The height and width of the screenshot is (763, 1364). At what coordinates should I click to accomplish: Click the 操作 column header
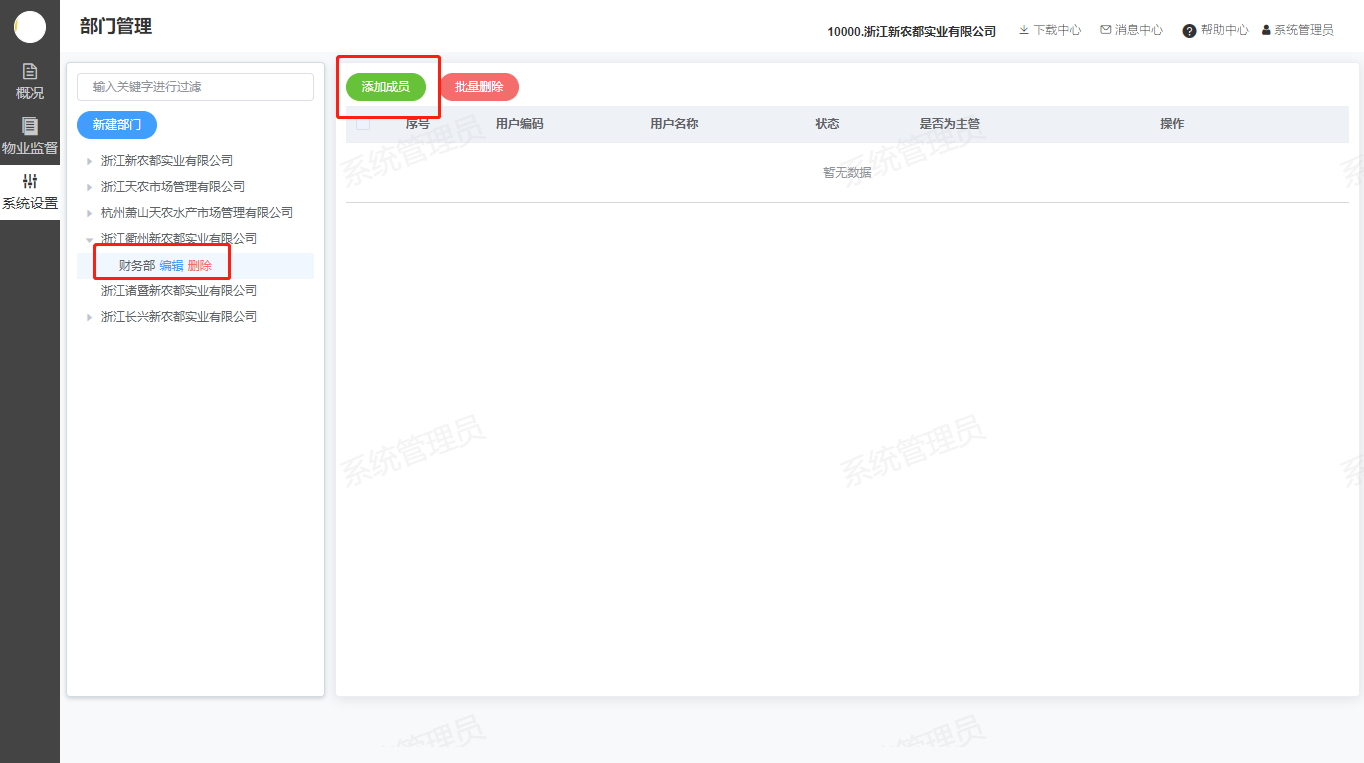click(1172, 124)
